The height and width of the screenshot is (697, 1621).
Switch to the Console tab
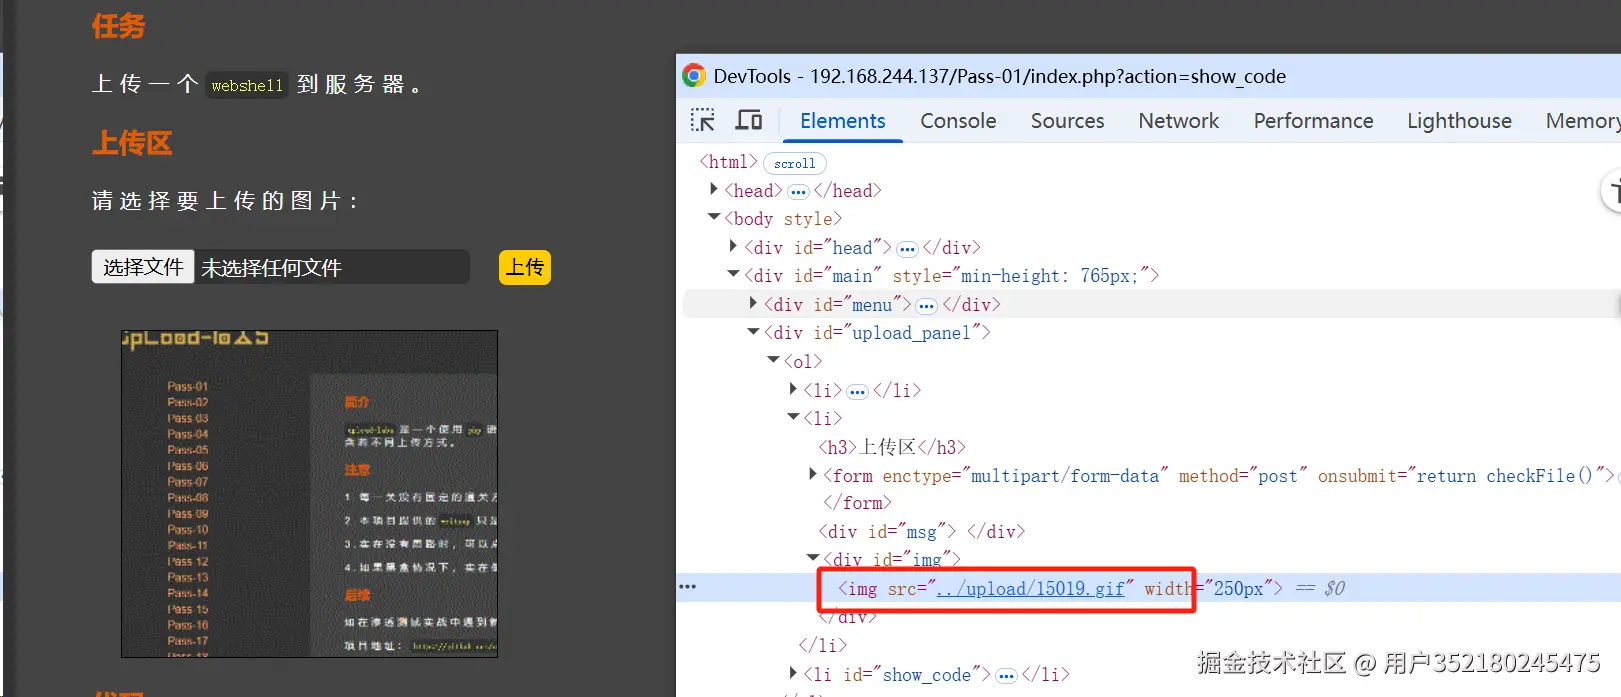click(x=958, y=121)
